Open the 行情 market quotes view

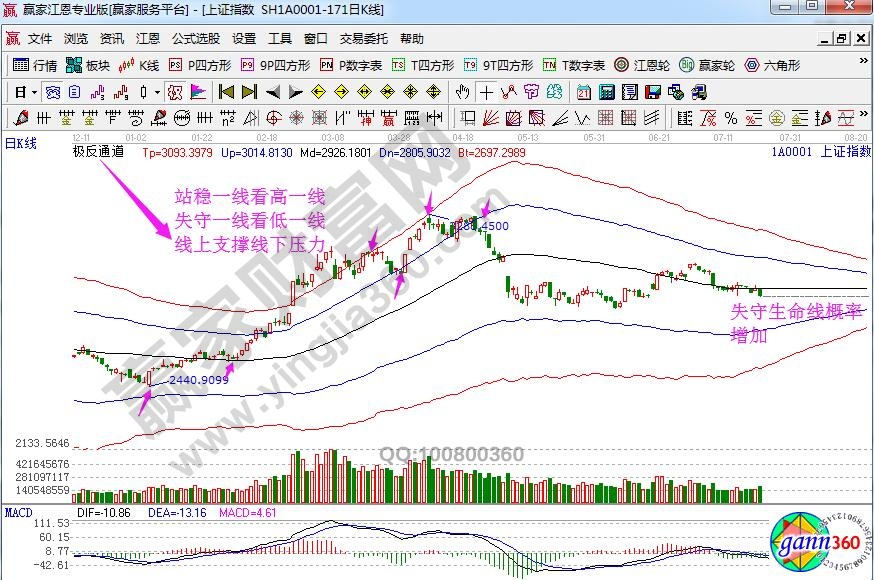point(36,65)
